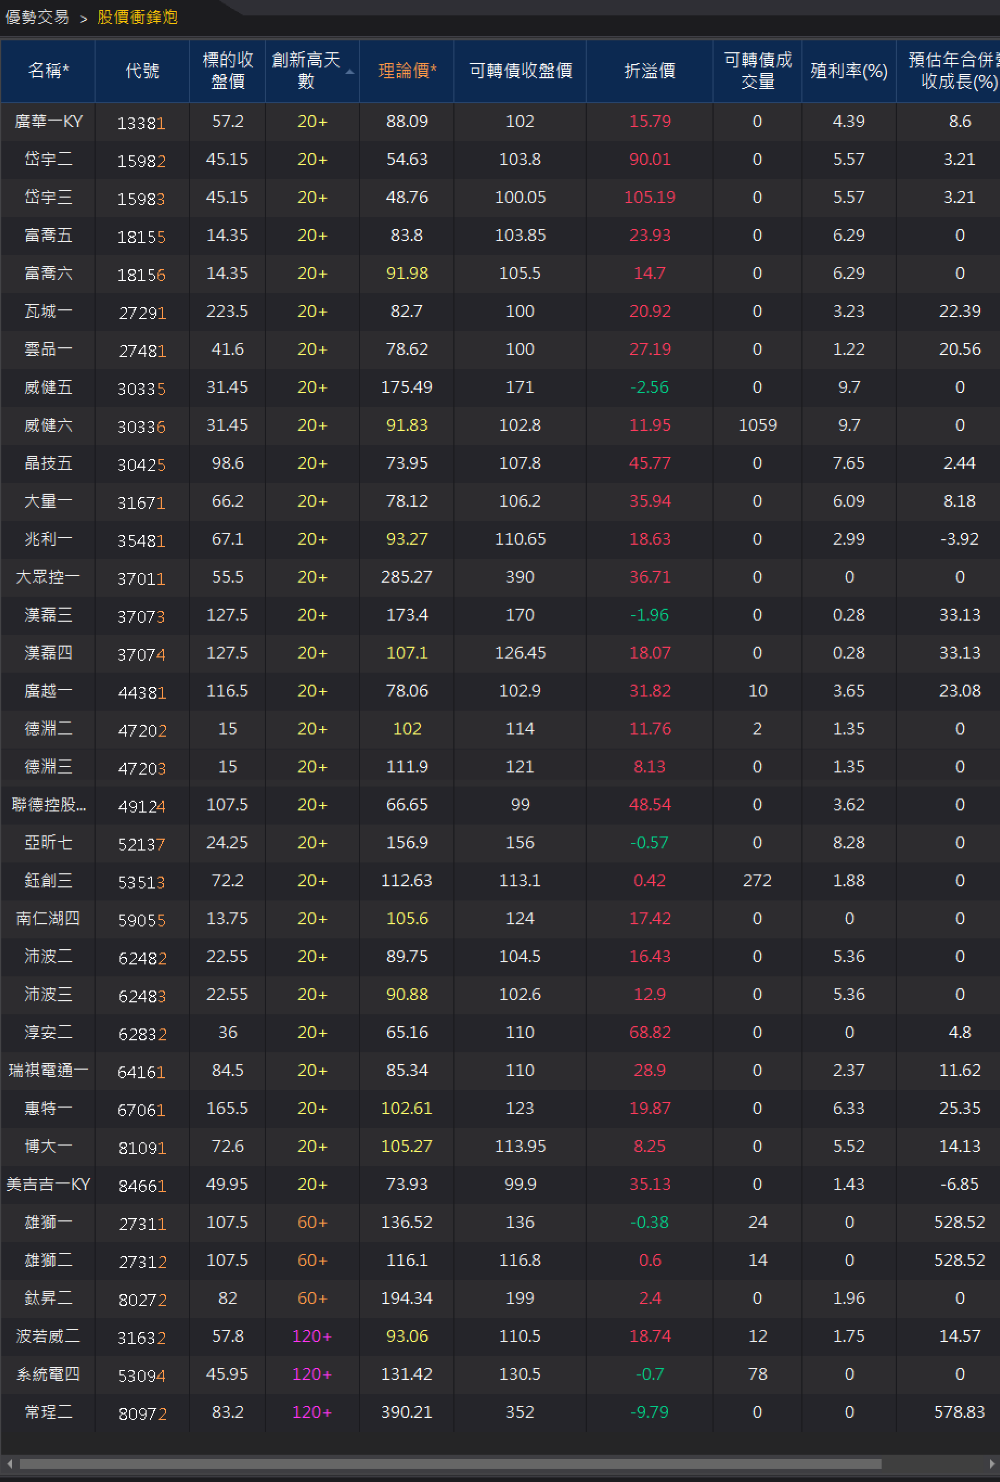Sort by 可轉債成交量 column header
This screenshot has width=1000, height=1482.
(757, 70)
